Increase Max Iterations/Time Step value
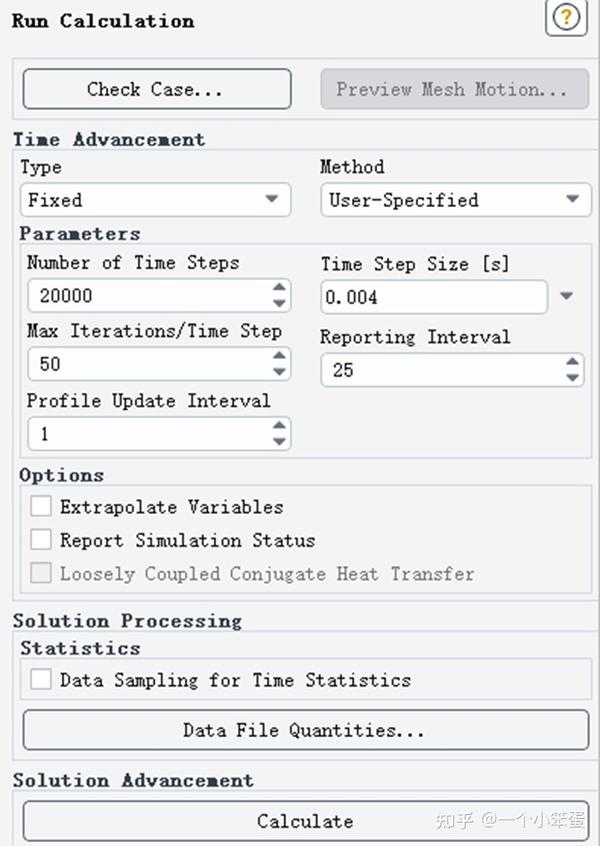 point(279,357)
